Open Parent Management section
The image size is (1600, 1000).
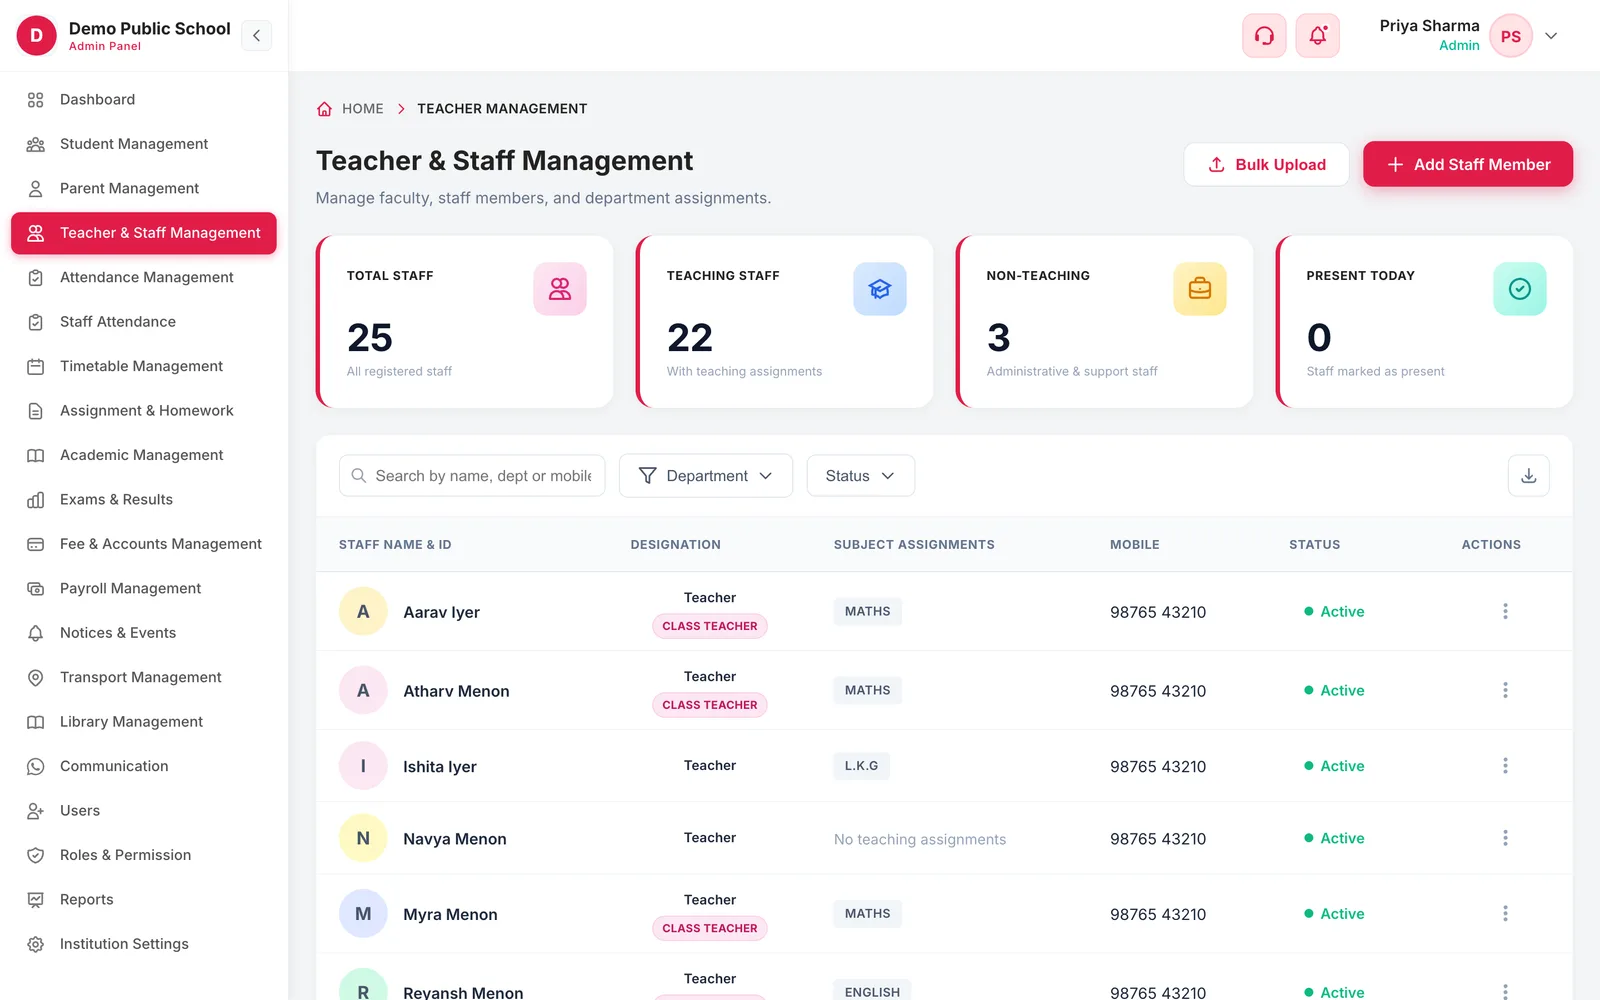coord(144,188)
